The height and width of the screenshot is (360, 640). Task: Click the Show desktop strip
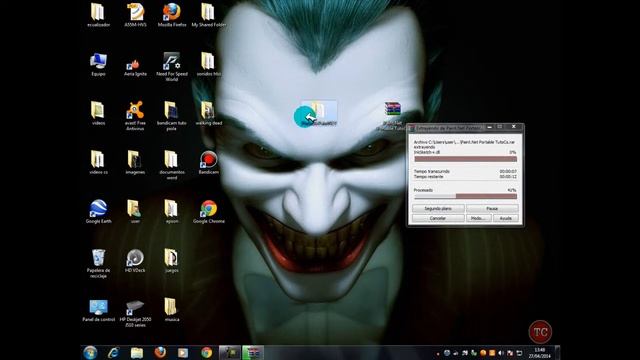[x=557, y=353]
